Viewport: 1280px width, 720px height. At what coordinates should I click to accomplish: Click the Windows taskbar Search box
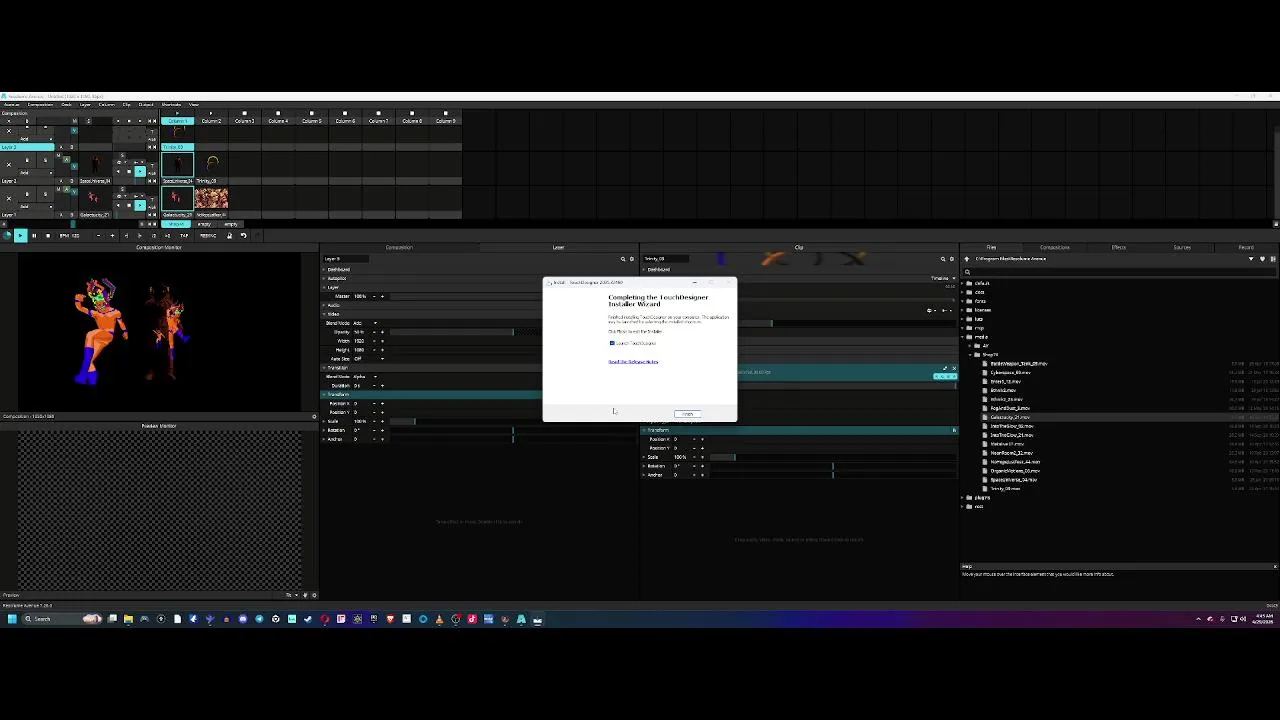click(x=62, y=619)
